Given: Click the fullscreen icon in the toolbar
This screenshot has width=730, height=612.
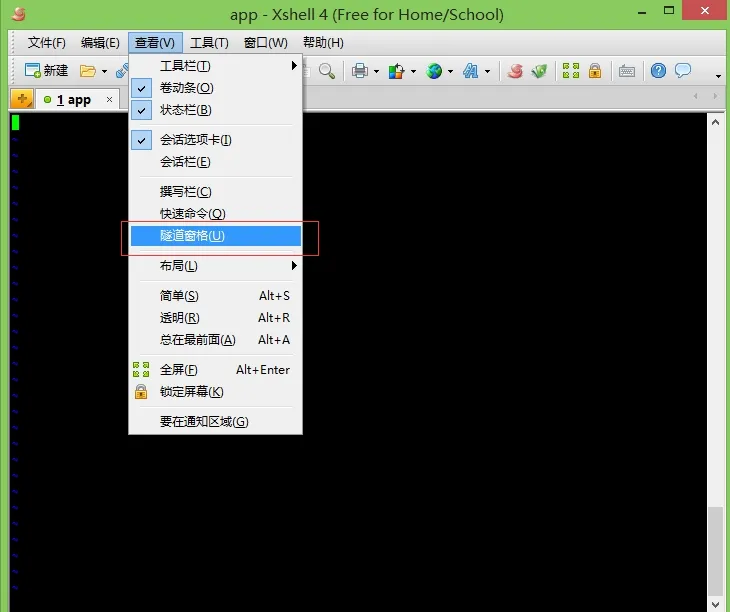Looking at the screenshot, I should coord(571,71).
